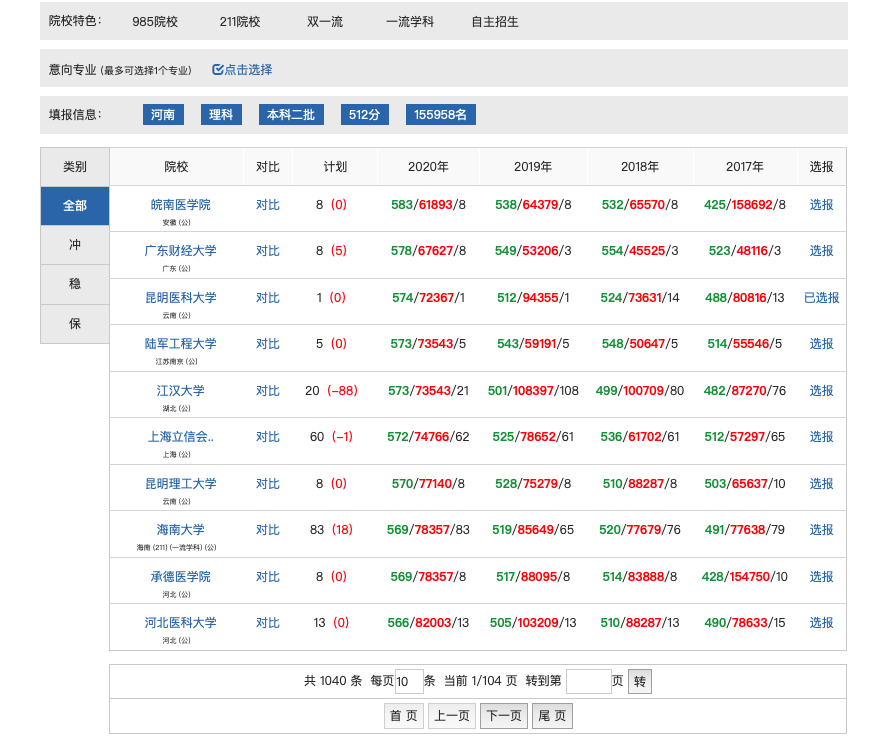
Task: Switch to the 冲 category tab
Action: [75, 245]
